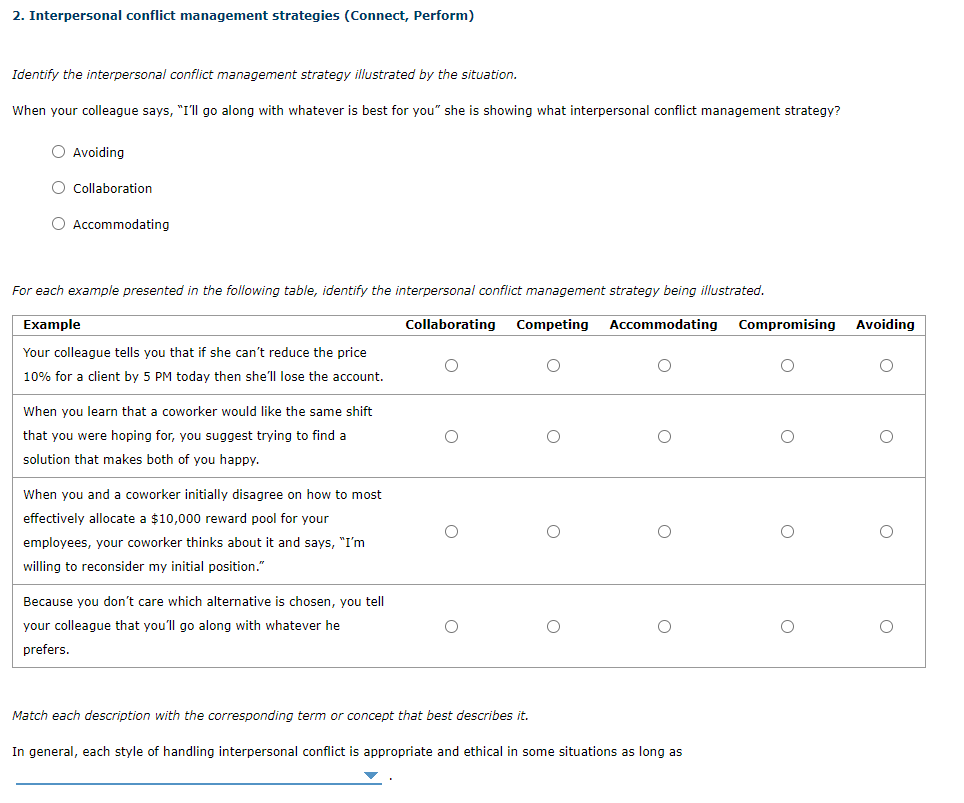Mark Accommodating for the last table example
This screenshot has width=964, height=803.
(664, 626)
